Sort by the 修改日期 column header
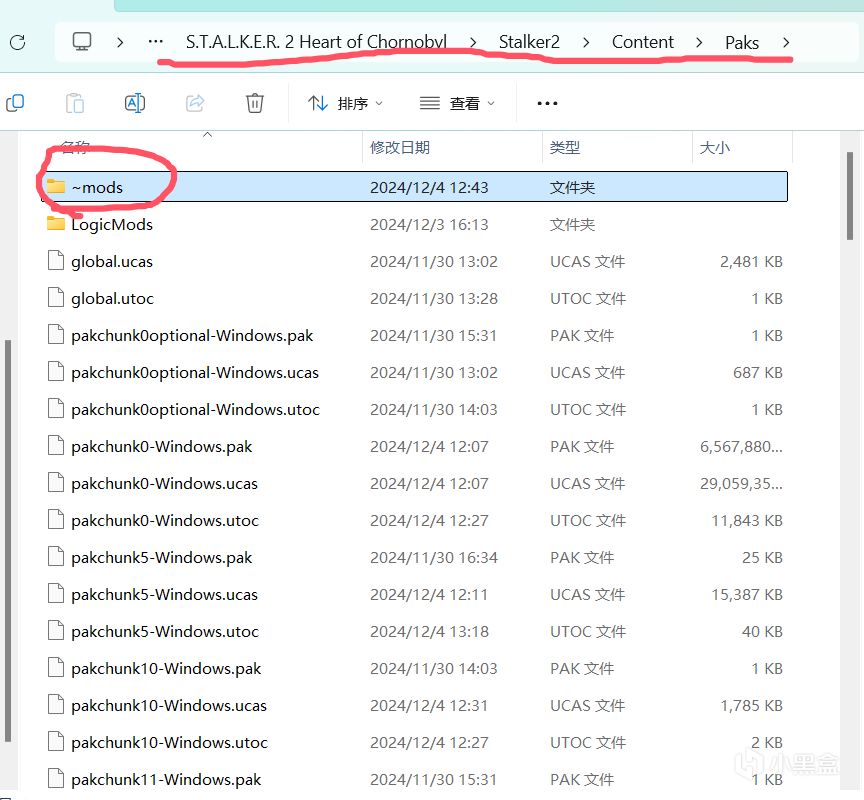Screen dimensions: 864x800 click(x=399, y=148)
